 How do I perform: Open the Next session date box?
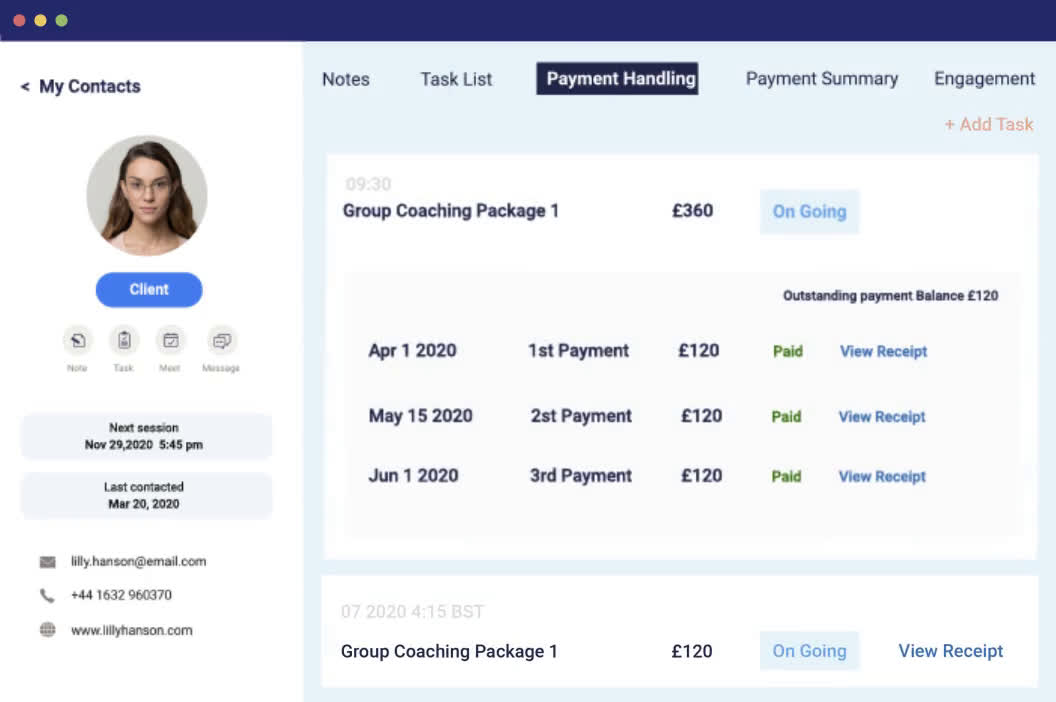[146, 436]
